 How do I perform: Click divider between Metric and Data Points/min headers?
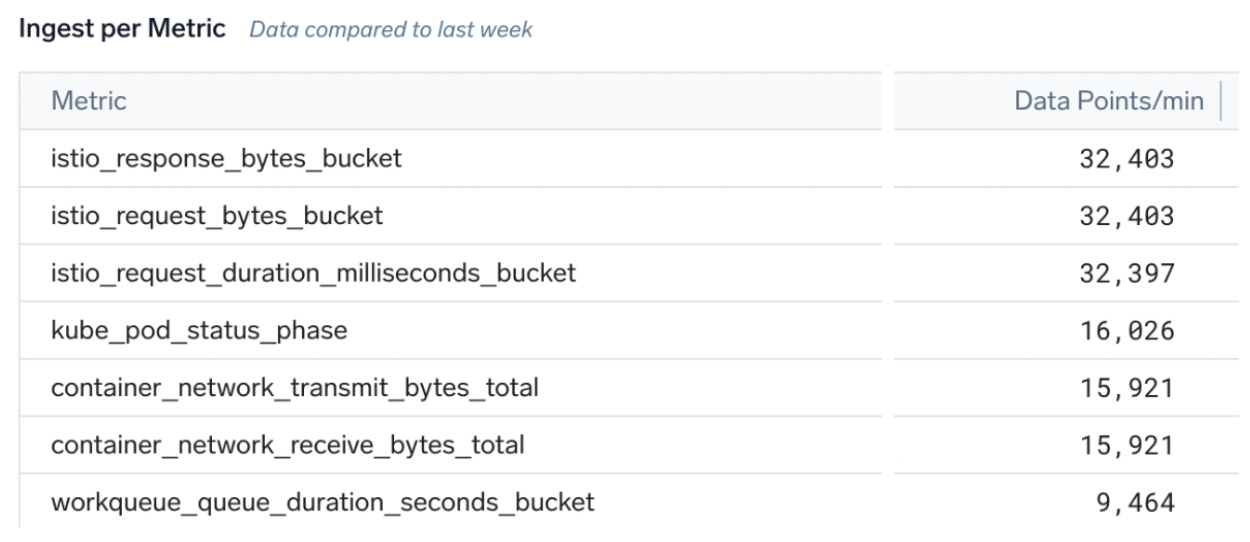[x=888, y=101]
